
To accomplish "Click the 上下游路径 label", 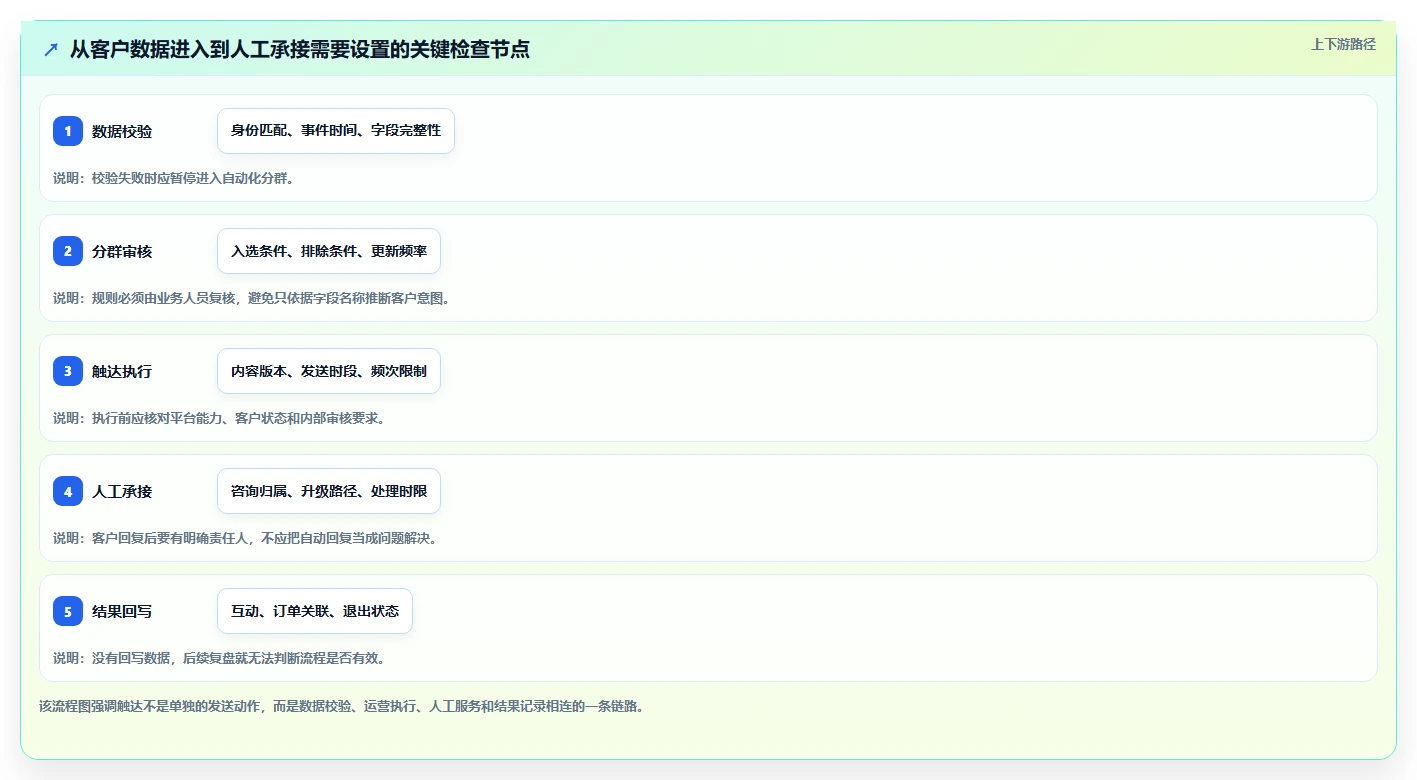I will point(1343,44).
